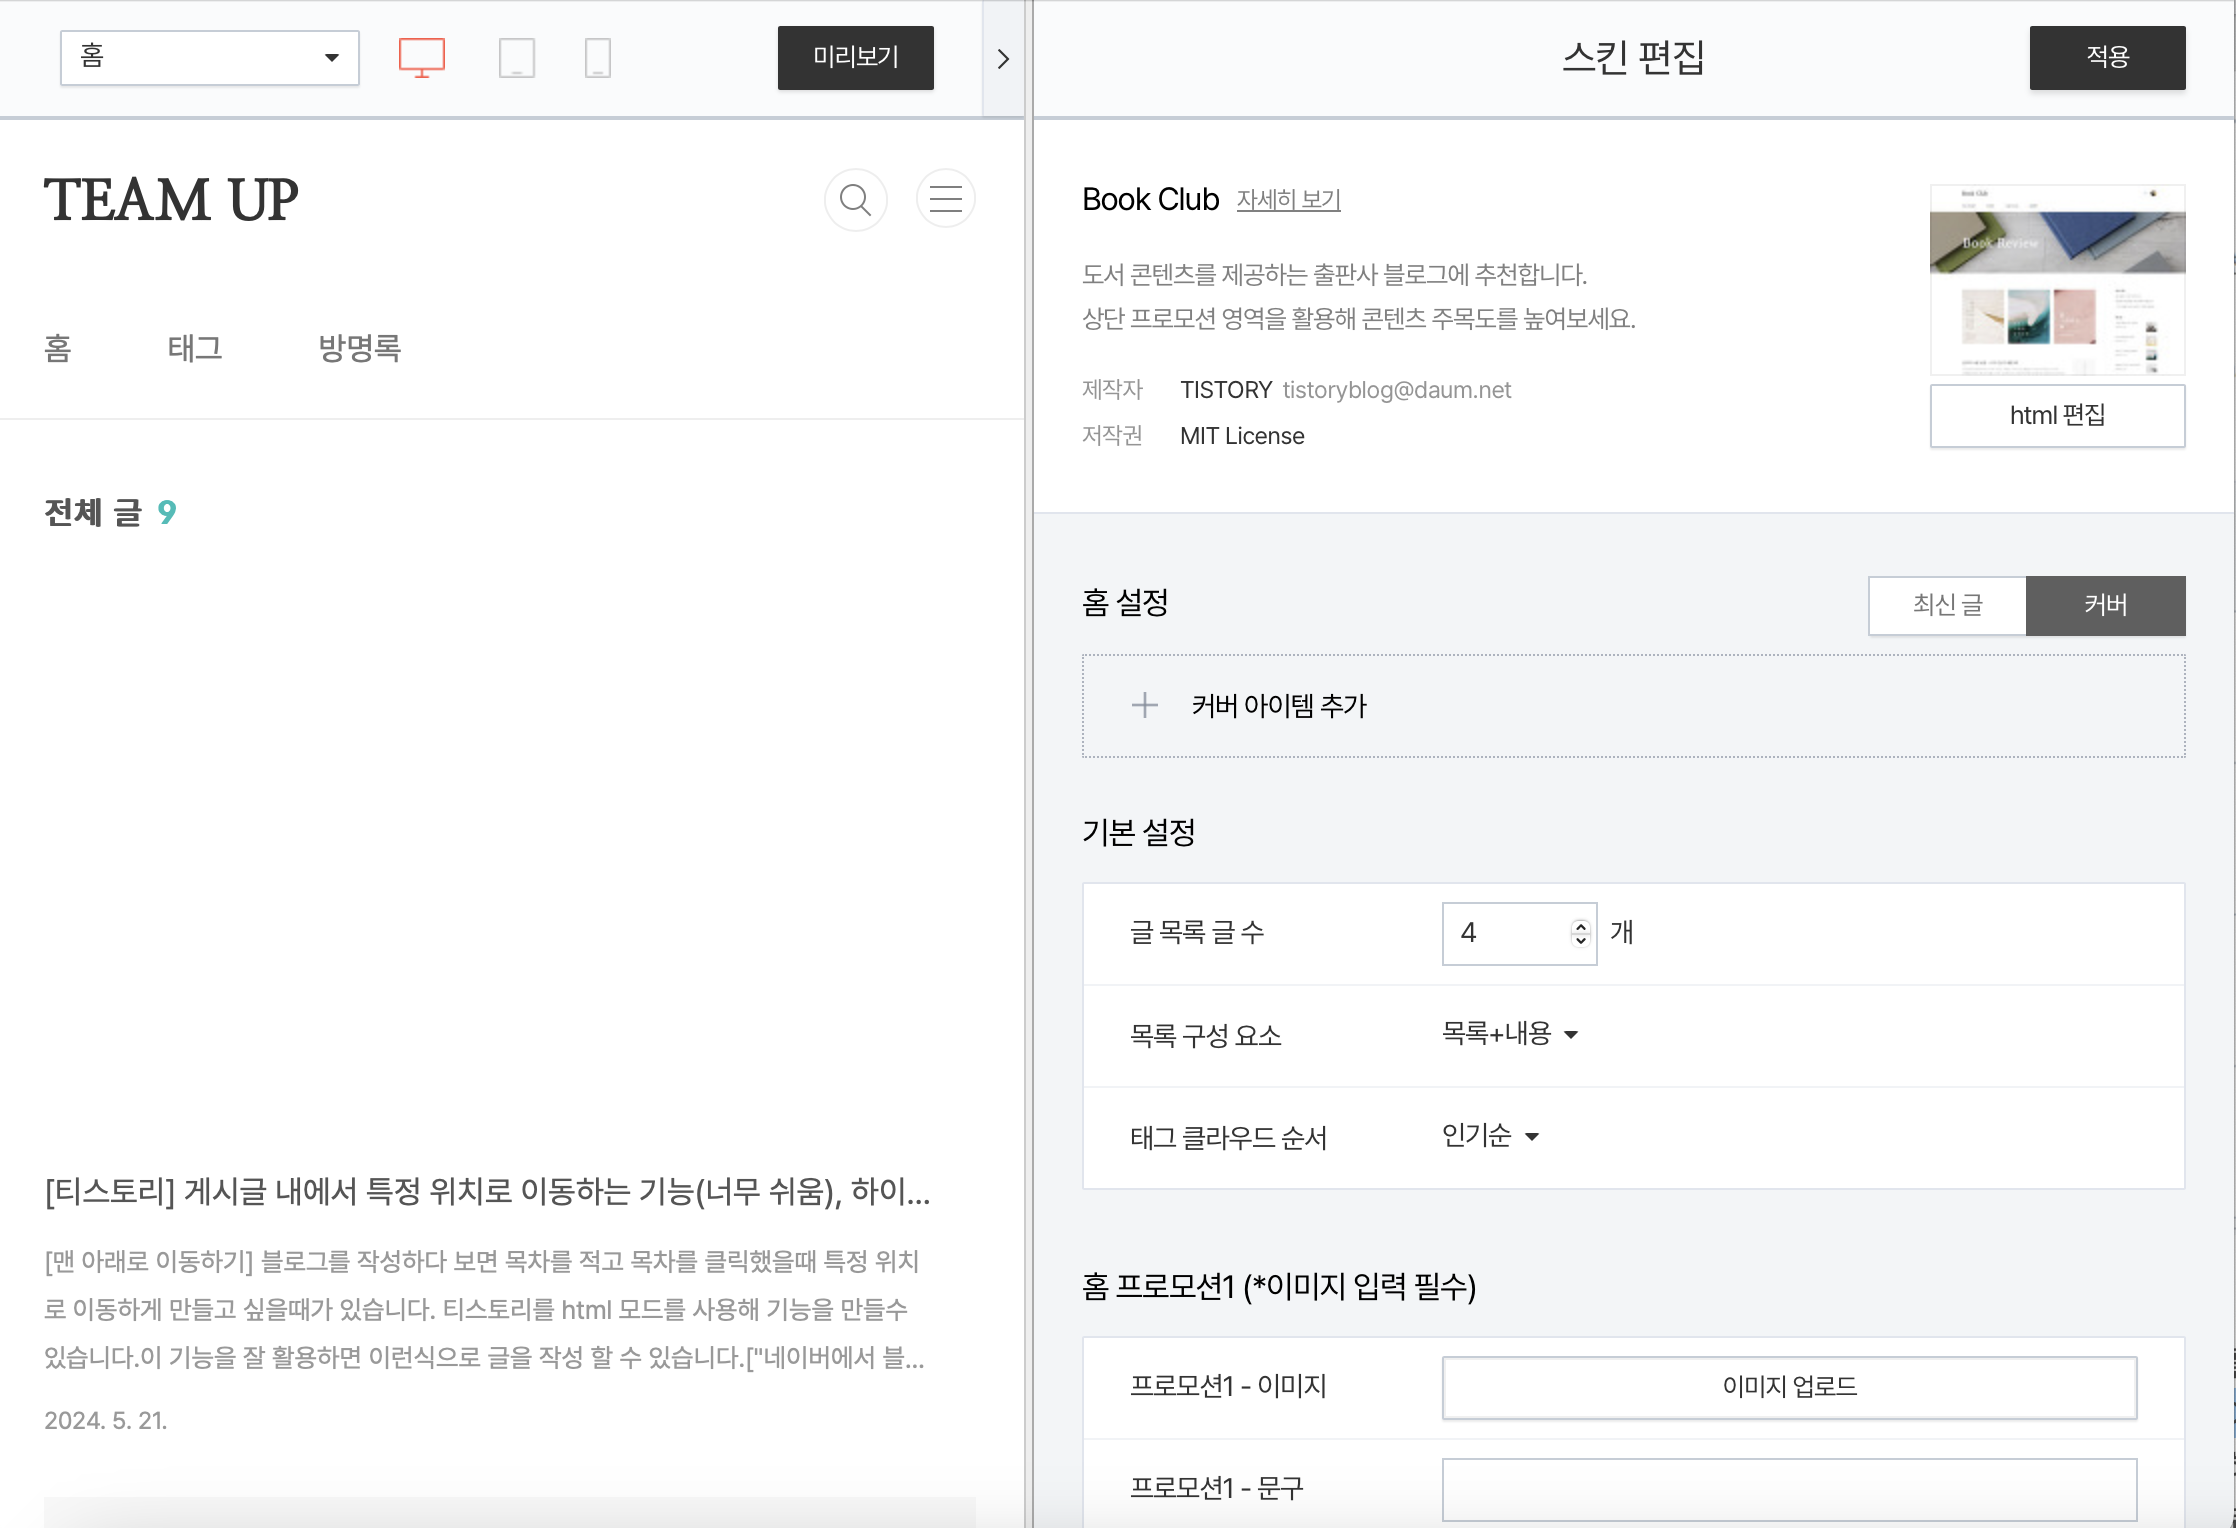Expand 목록+내용 list composition dropdown
This screenshot has height=1528, width=2236.
[1509, 1034]
